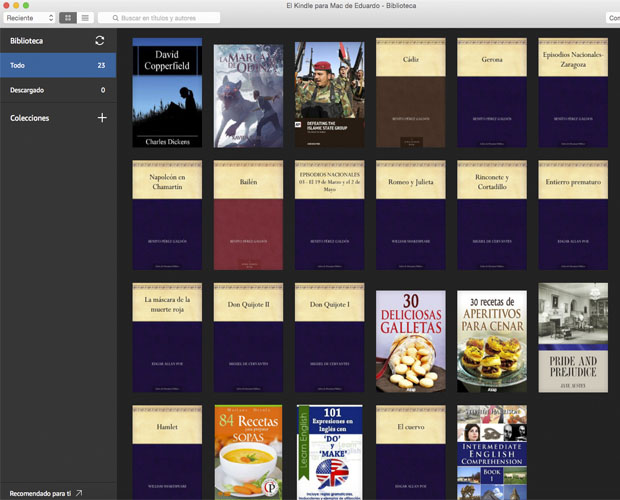Open 30 Deliciosas Galletas book
Viewport: 620px width, 500px height.
(x=410, y=342)
